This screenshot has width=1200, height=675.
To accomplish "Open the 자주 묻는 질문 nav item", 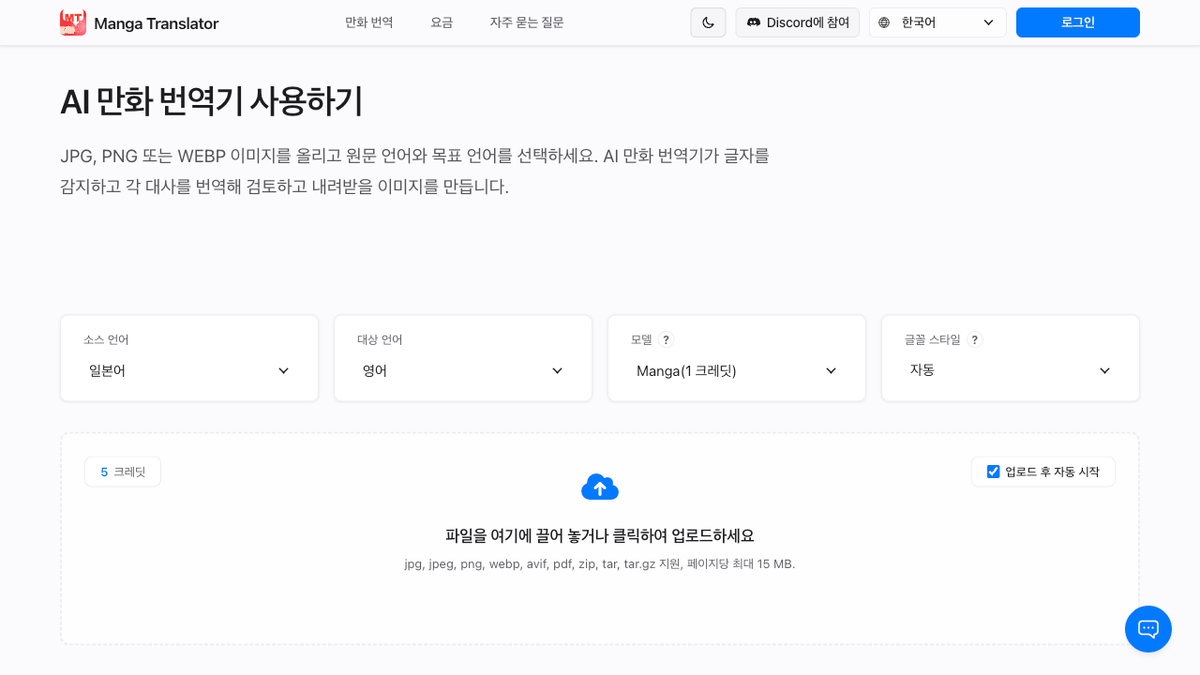I will [527, 22].
